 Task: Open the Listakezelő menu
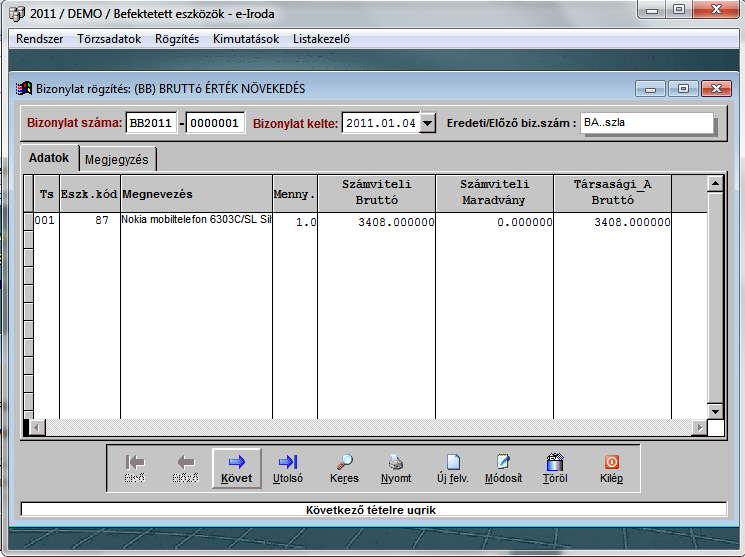click(x=321, y=39)
